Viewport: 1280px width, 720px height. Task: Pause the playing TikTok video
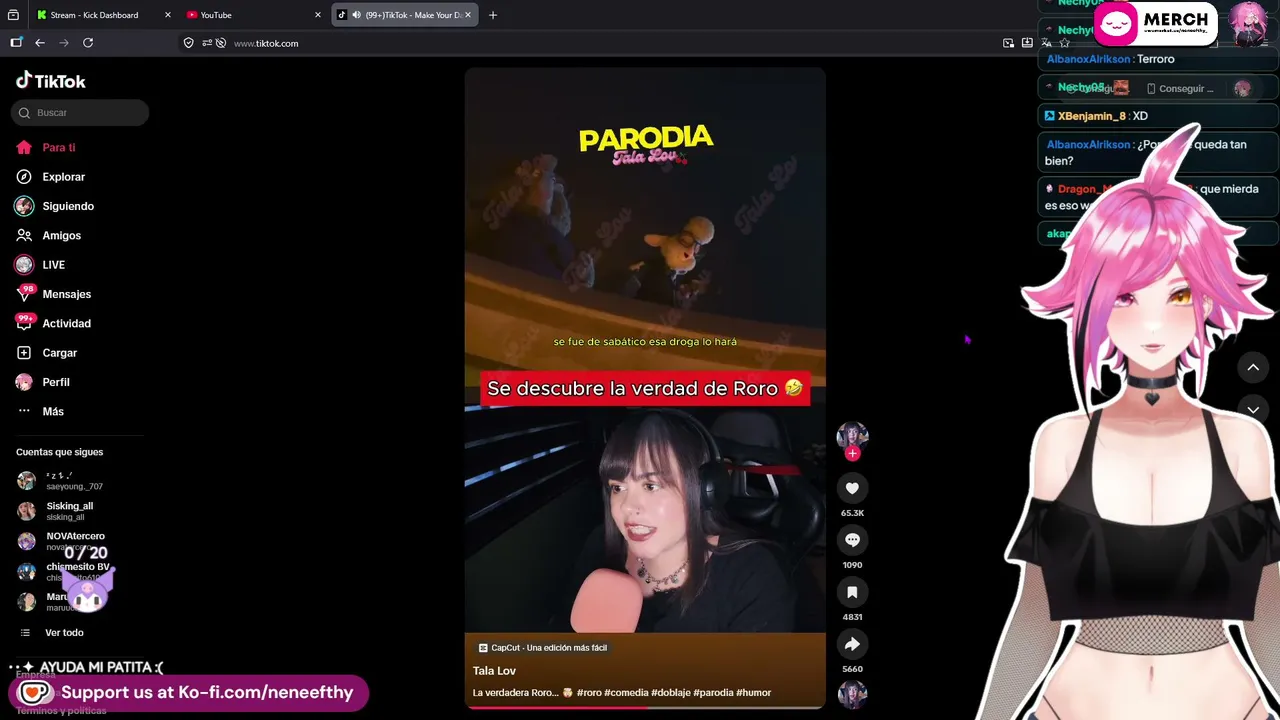pyautogui.click(x=645, y=388)
